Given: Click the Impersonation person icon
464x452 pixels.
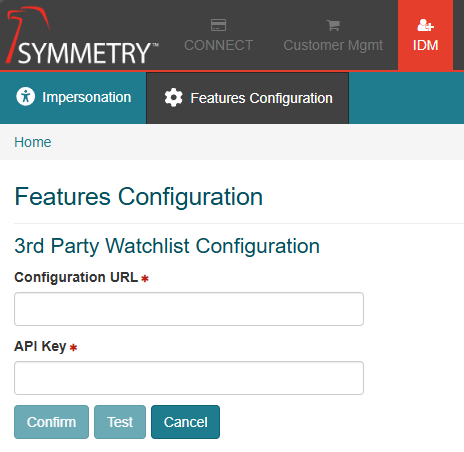Looking at the screenshot, I should click(x=26, y=97).
